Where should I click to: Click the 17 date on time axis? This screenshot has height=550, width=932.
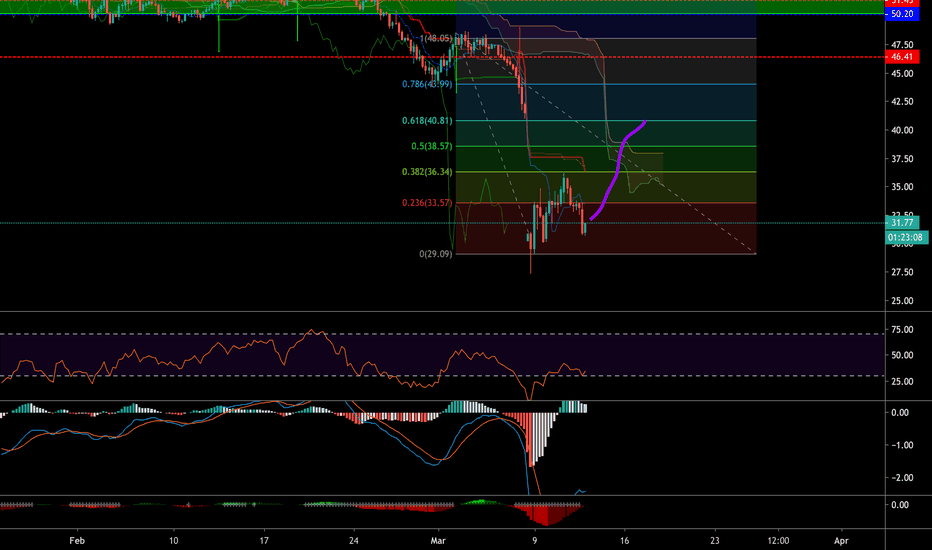coord(264,540)
